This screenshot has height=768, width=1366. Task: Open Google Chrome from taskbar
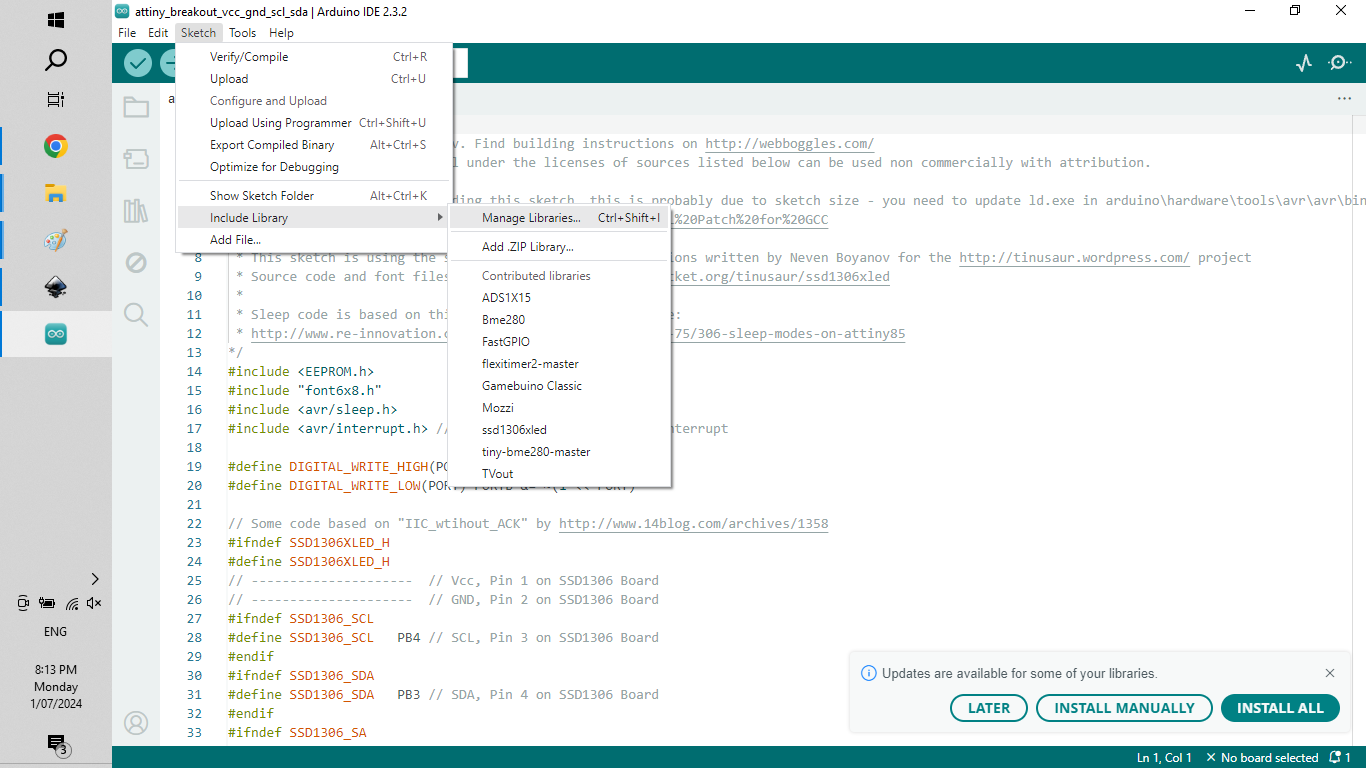(56, 147)
